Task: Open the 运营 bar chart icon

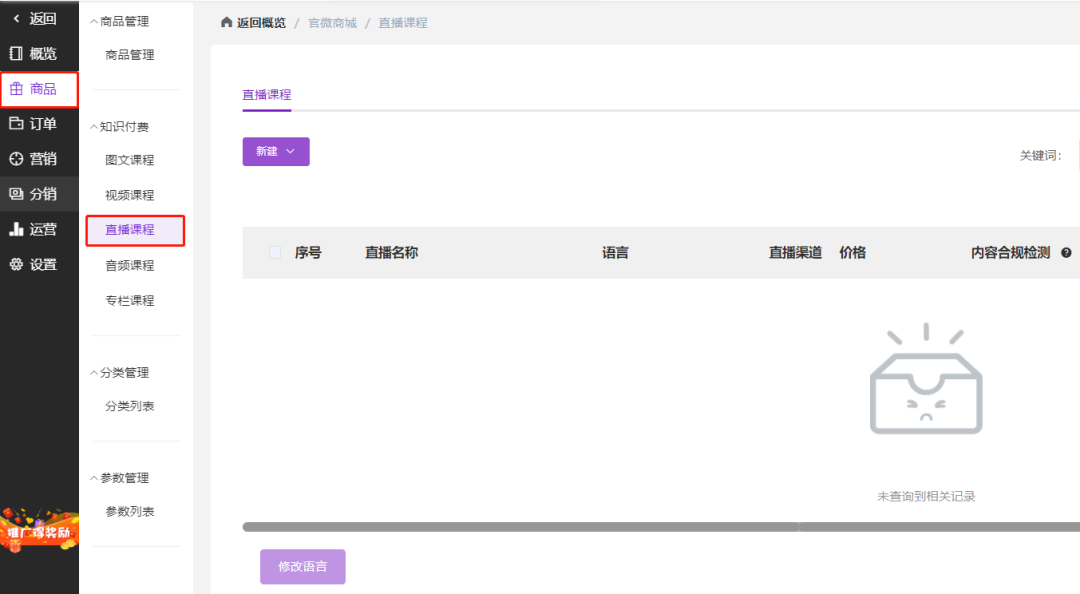Action: tap(16, 229)
